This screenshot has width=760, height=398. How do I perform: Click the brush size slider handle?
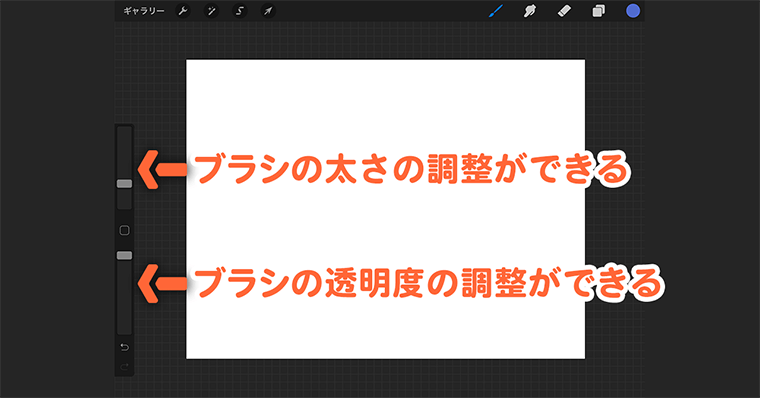click(125, 184)
